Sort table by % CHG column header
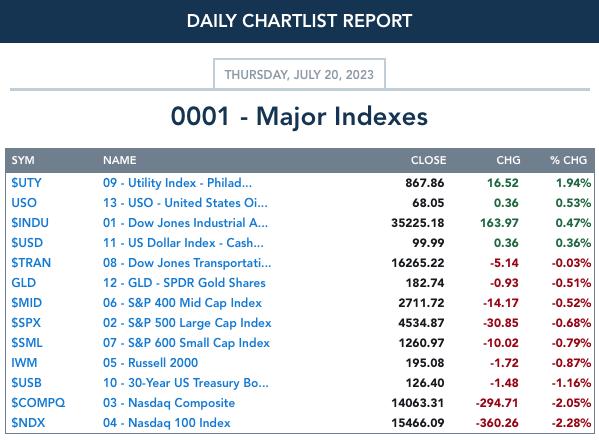The image size is (599, 440). pyautogui.click(x=568, y=160)
